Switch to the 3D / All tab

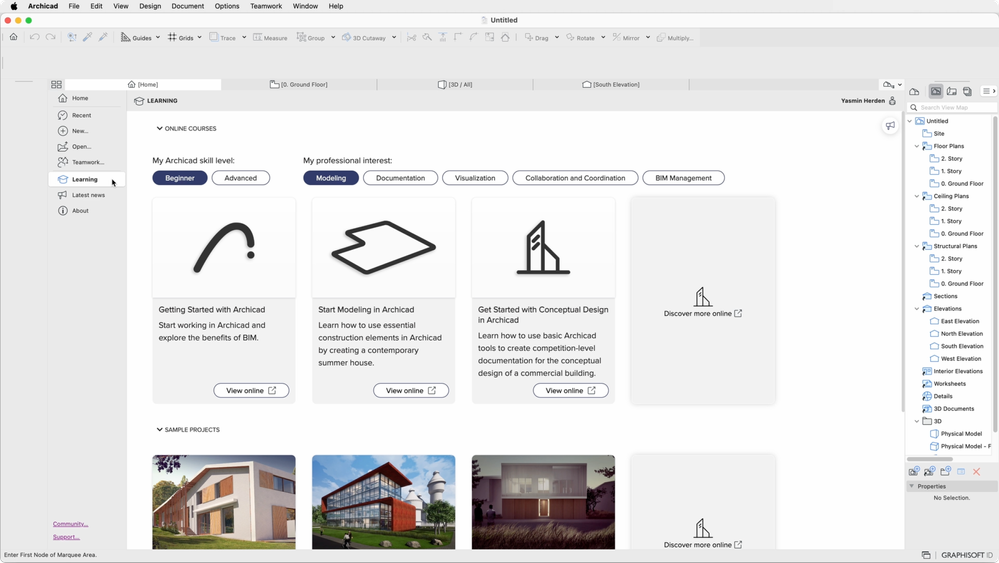click(455, 84)
